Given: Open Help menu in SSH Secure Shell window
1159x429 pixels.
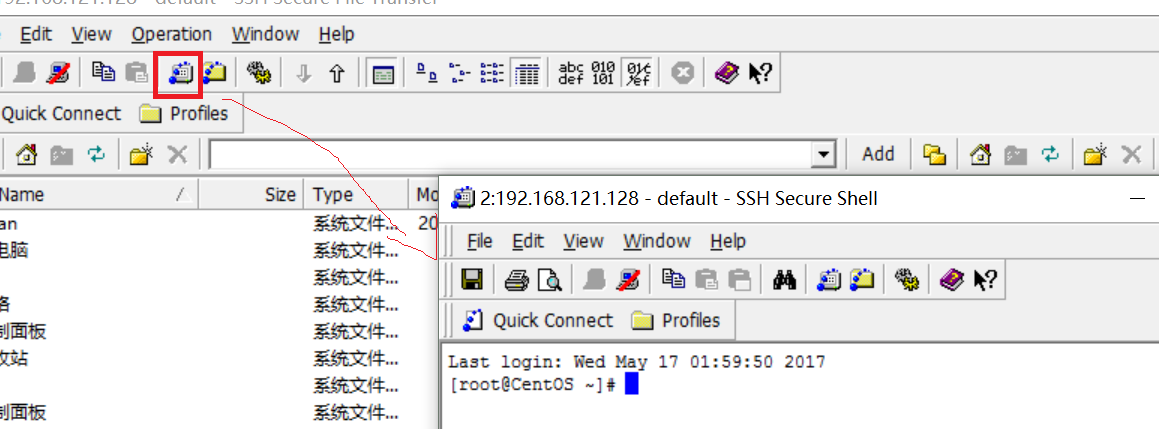Looking at the screenshot, I should pos(727,241).
